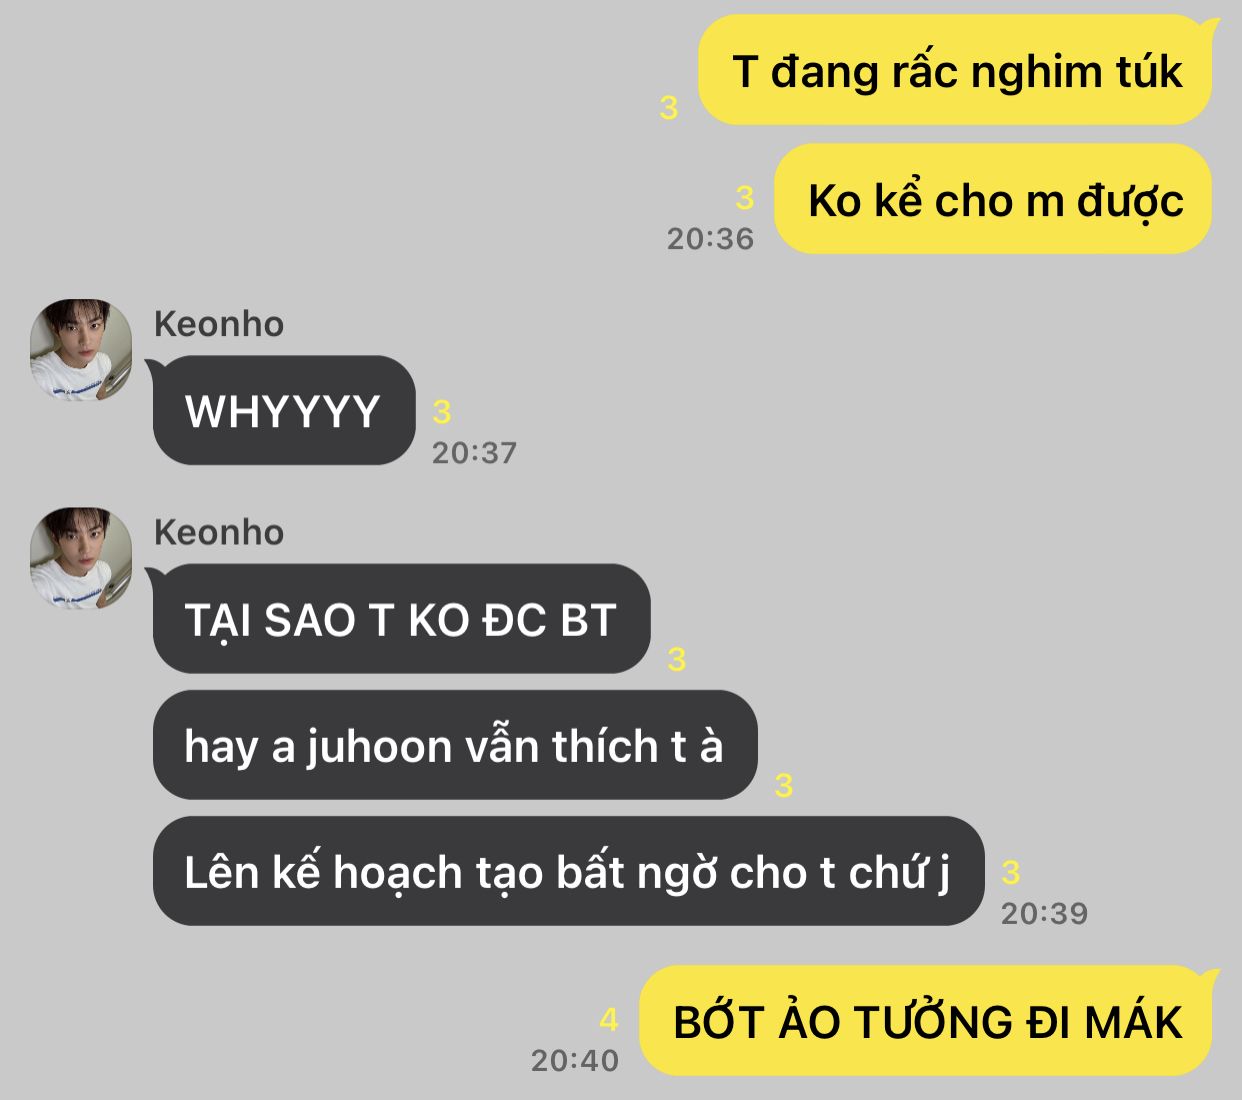Tap 'Lên kế hoạch tạo bất ngờ' message
The width and height of the screenshot is (1242, 1100).
coord(568,871)
